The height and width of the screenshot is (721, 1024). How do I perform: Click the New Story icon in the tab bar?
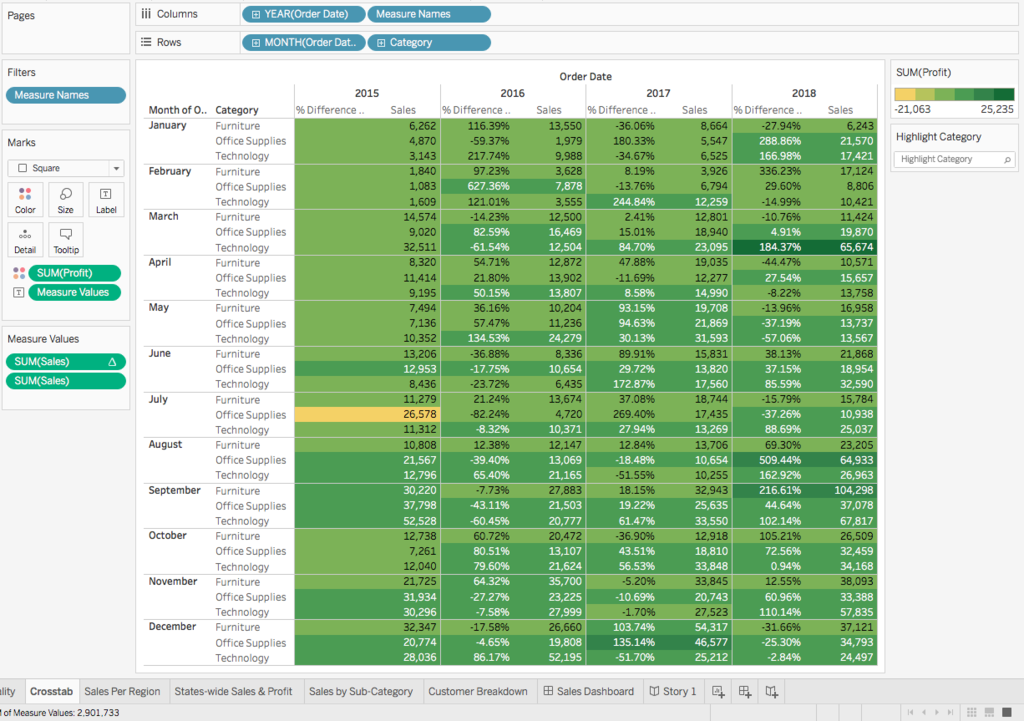[771, 692]
